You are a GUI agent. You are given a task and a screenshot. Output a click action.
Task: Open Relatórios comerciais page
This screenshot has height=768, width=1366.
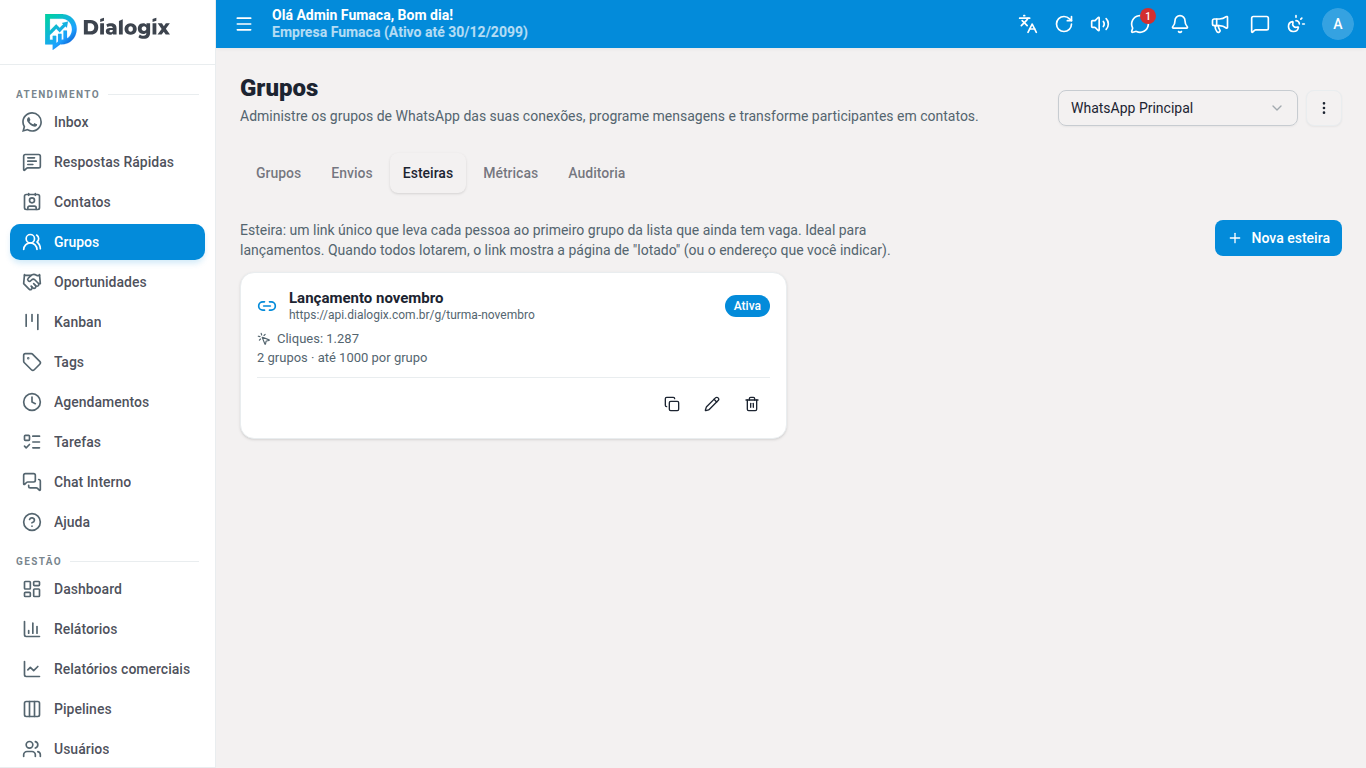click(108, 669)
